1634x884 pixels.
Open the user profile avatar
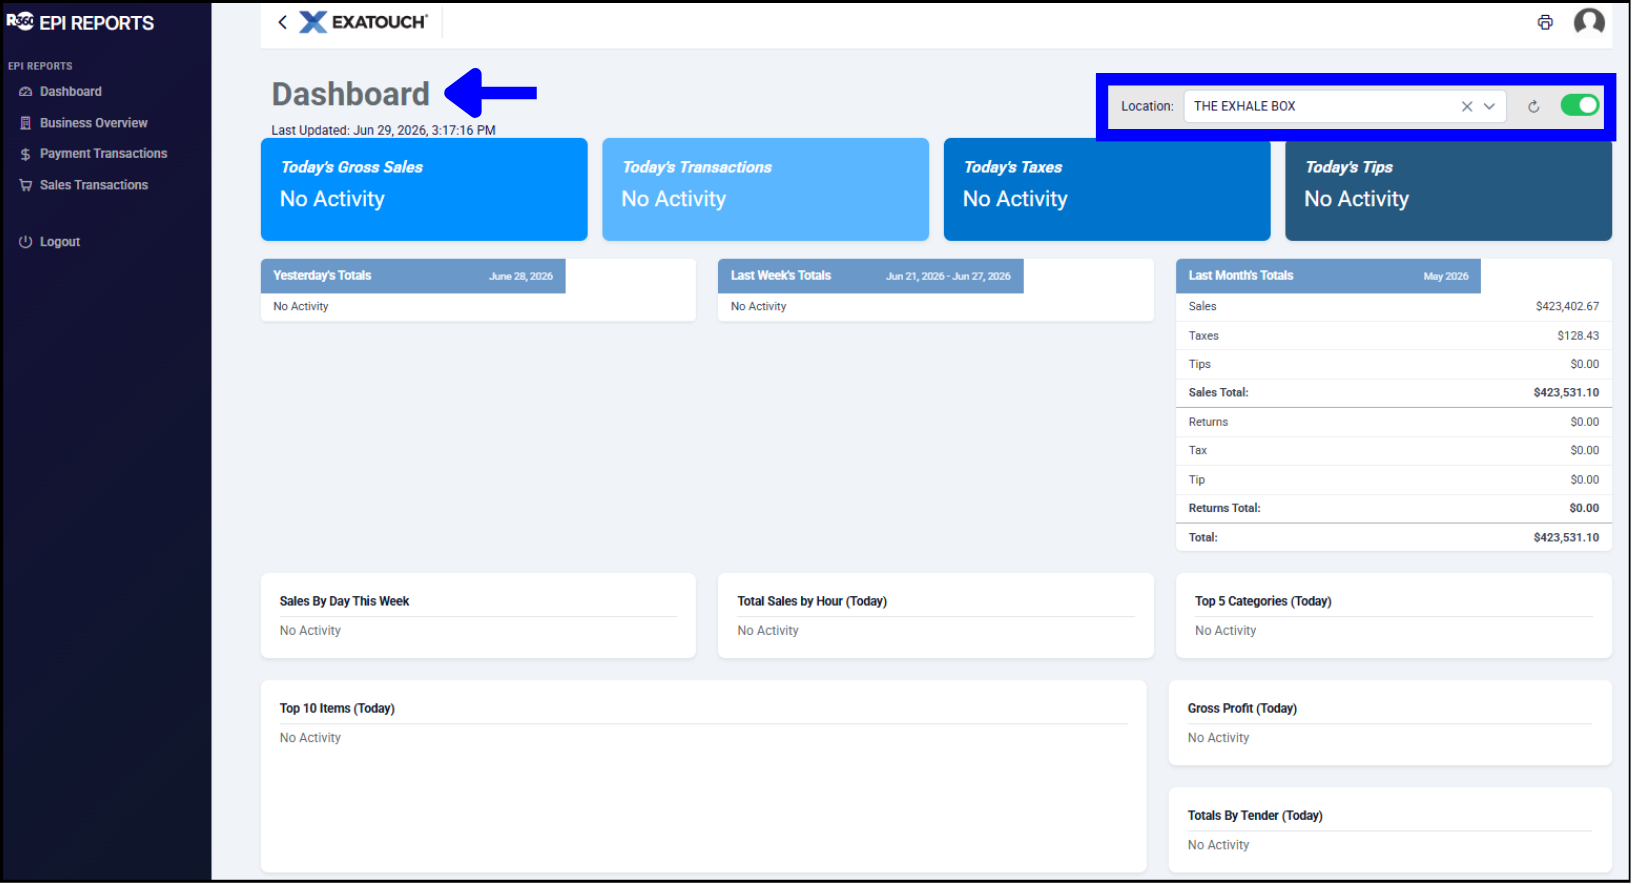(1590, 22)
